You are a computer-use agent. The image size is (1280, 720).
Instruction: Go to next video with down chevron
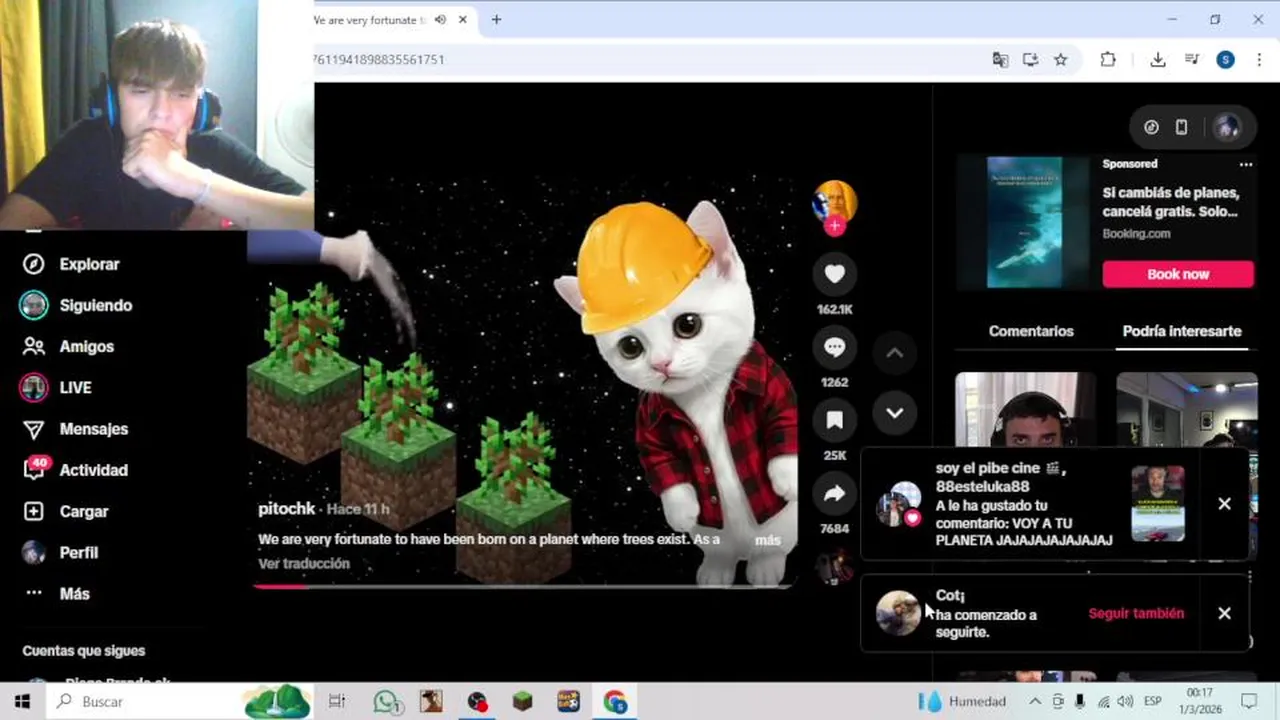(894, 413)
